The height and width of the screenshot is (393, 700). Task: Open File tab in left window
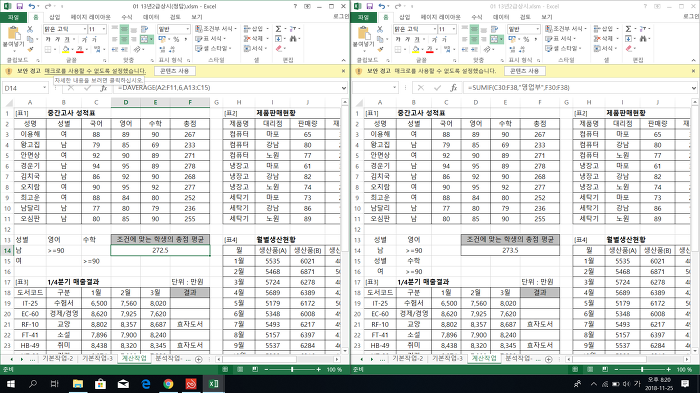point(13,17)
